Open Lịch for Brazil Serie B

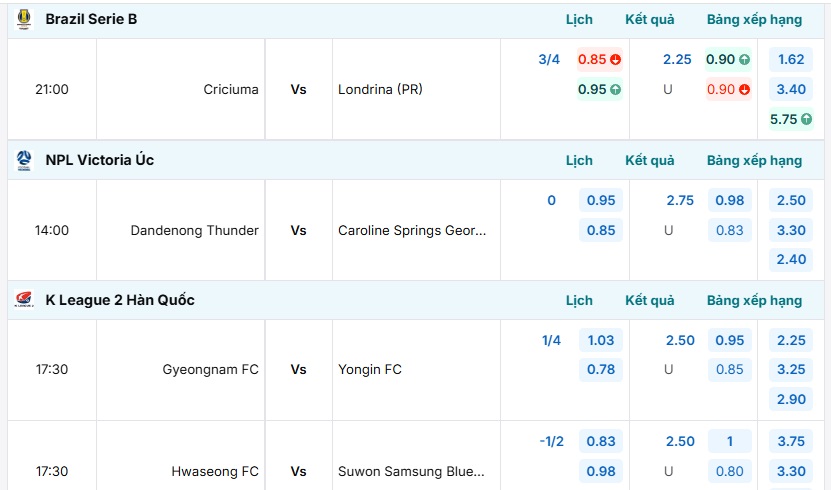[579, 20]
